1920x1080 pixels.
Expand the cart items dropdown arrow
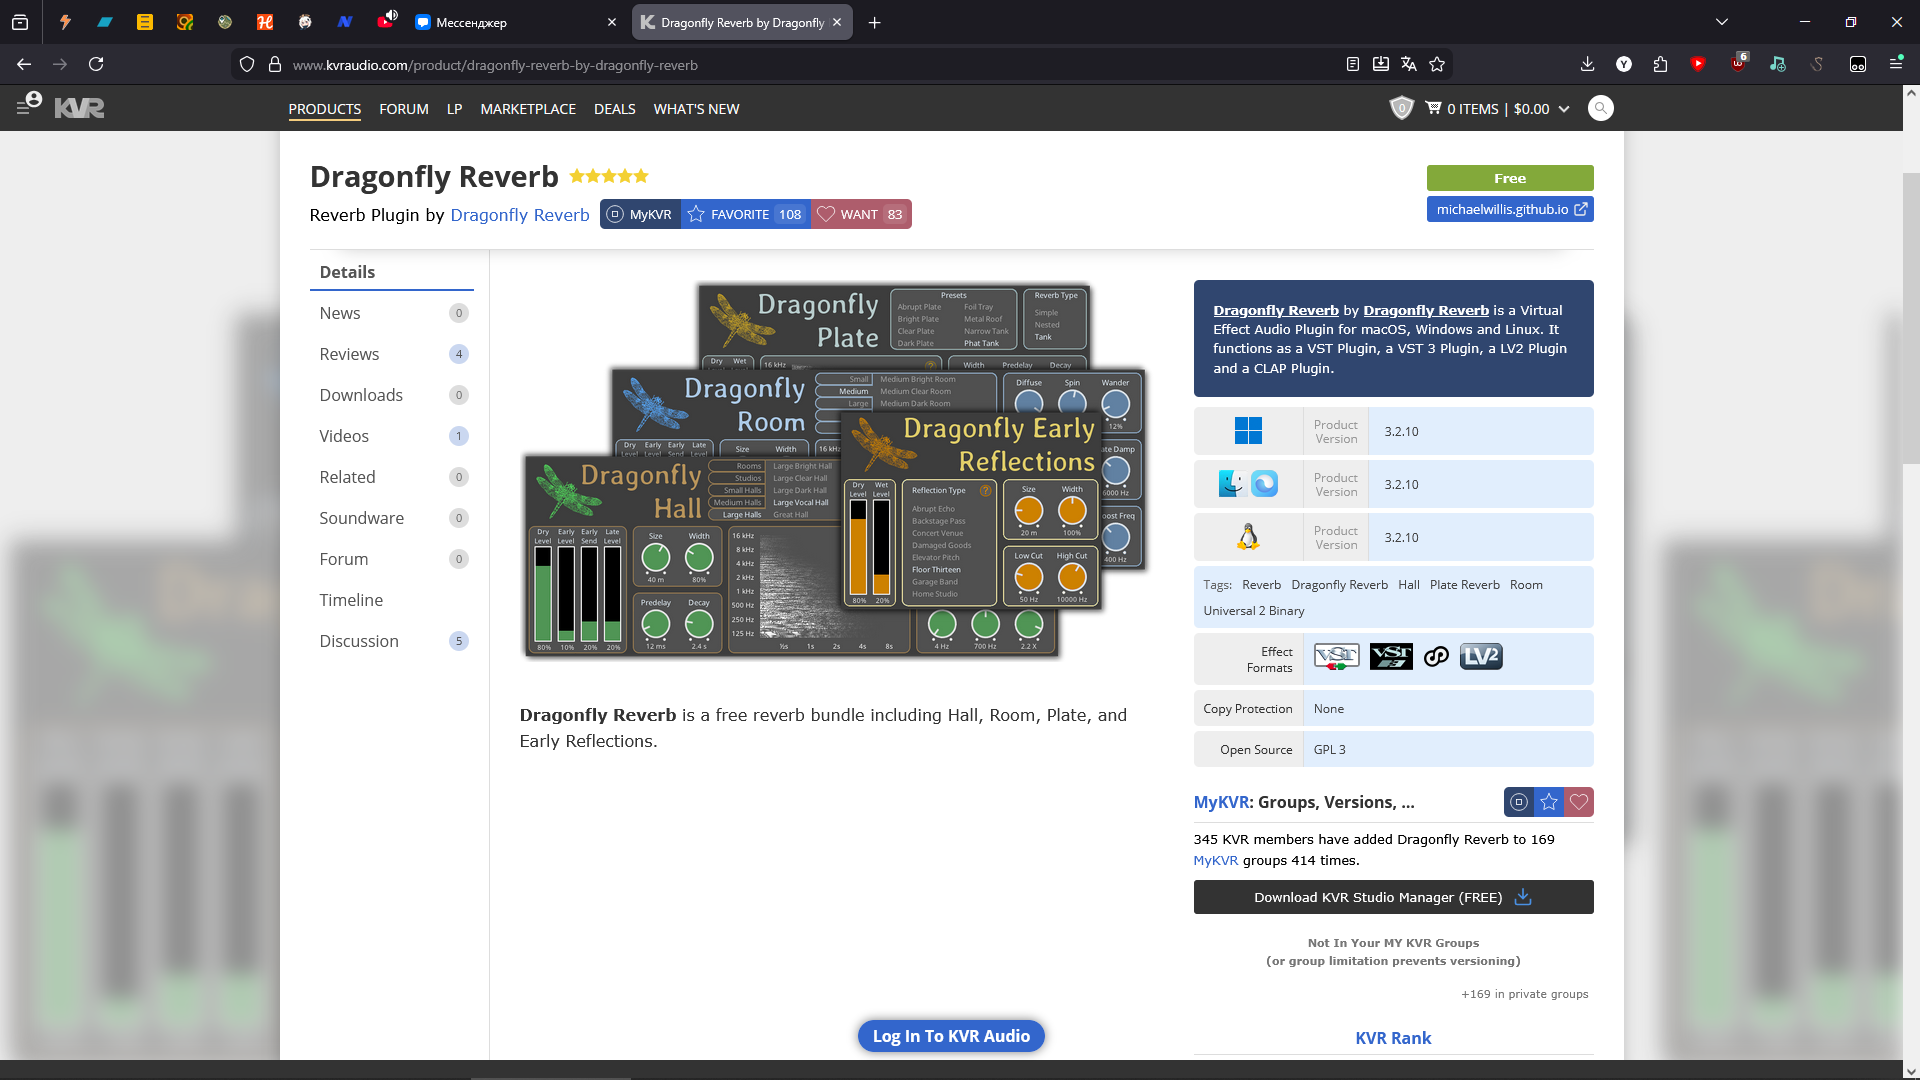[x=1564, y=109]
